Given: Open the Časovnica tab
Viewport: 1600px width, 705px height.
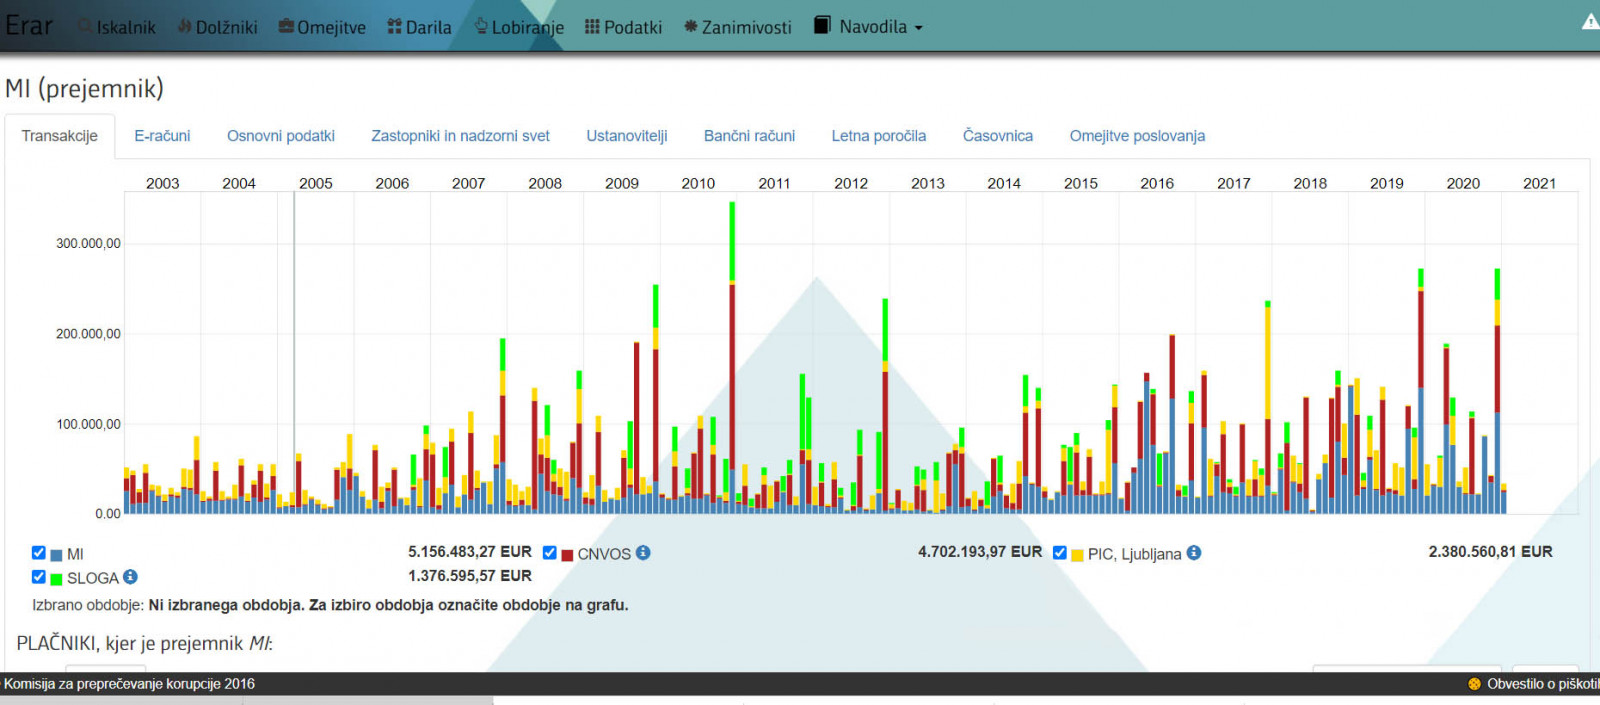Looking at the screenshot, I should point(997,136).
